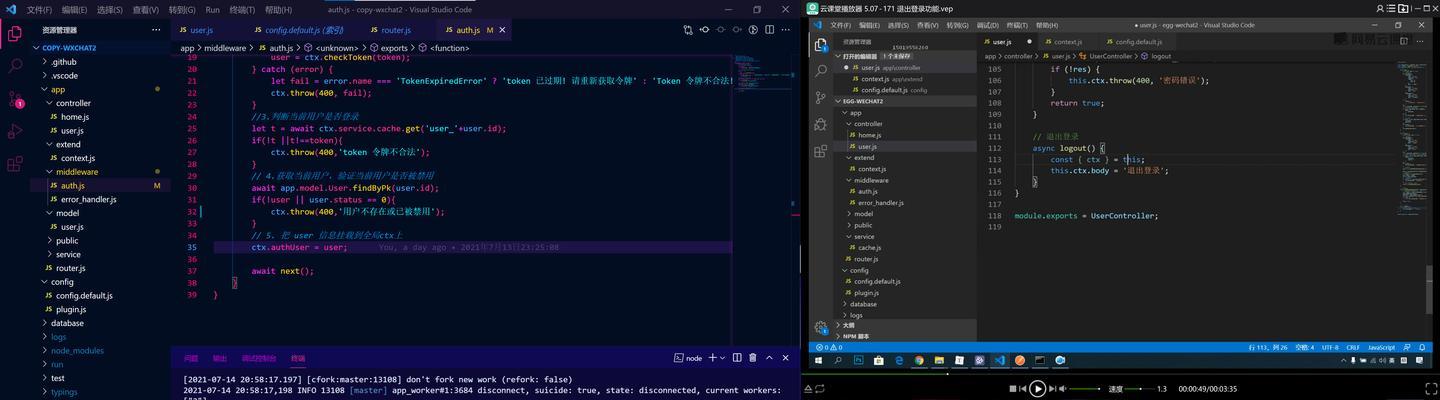Adjust the video player volume slider

tap(1085, 388)
